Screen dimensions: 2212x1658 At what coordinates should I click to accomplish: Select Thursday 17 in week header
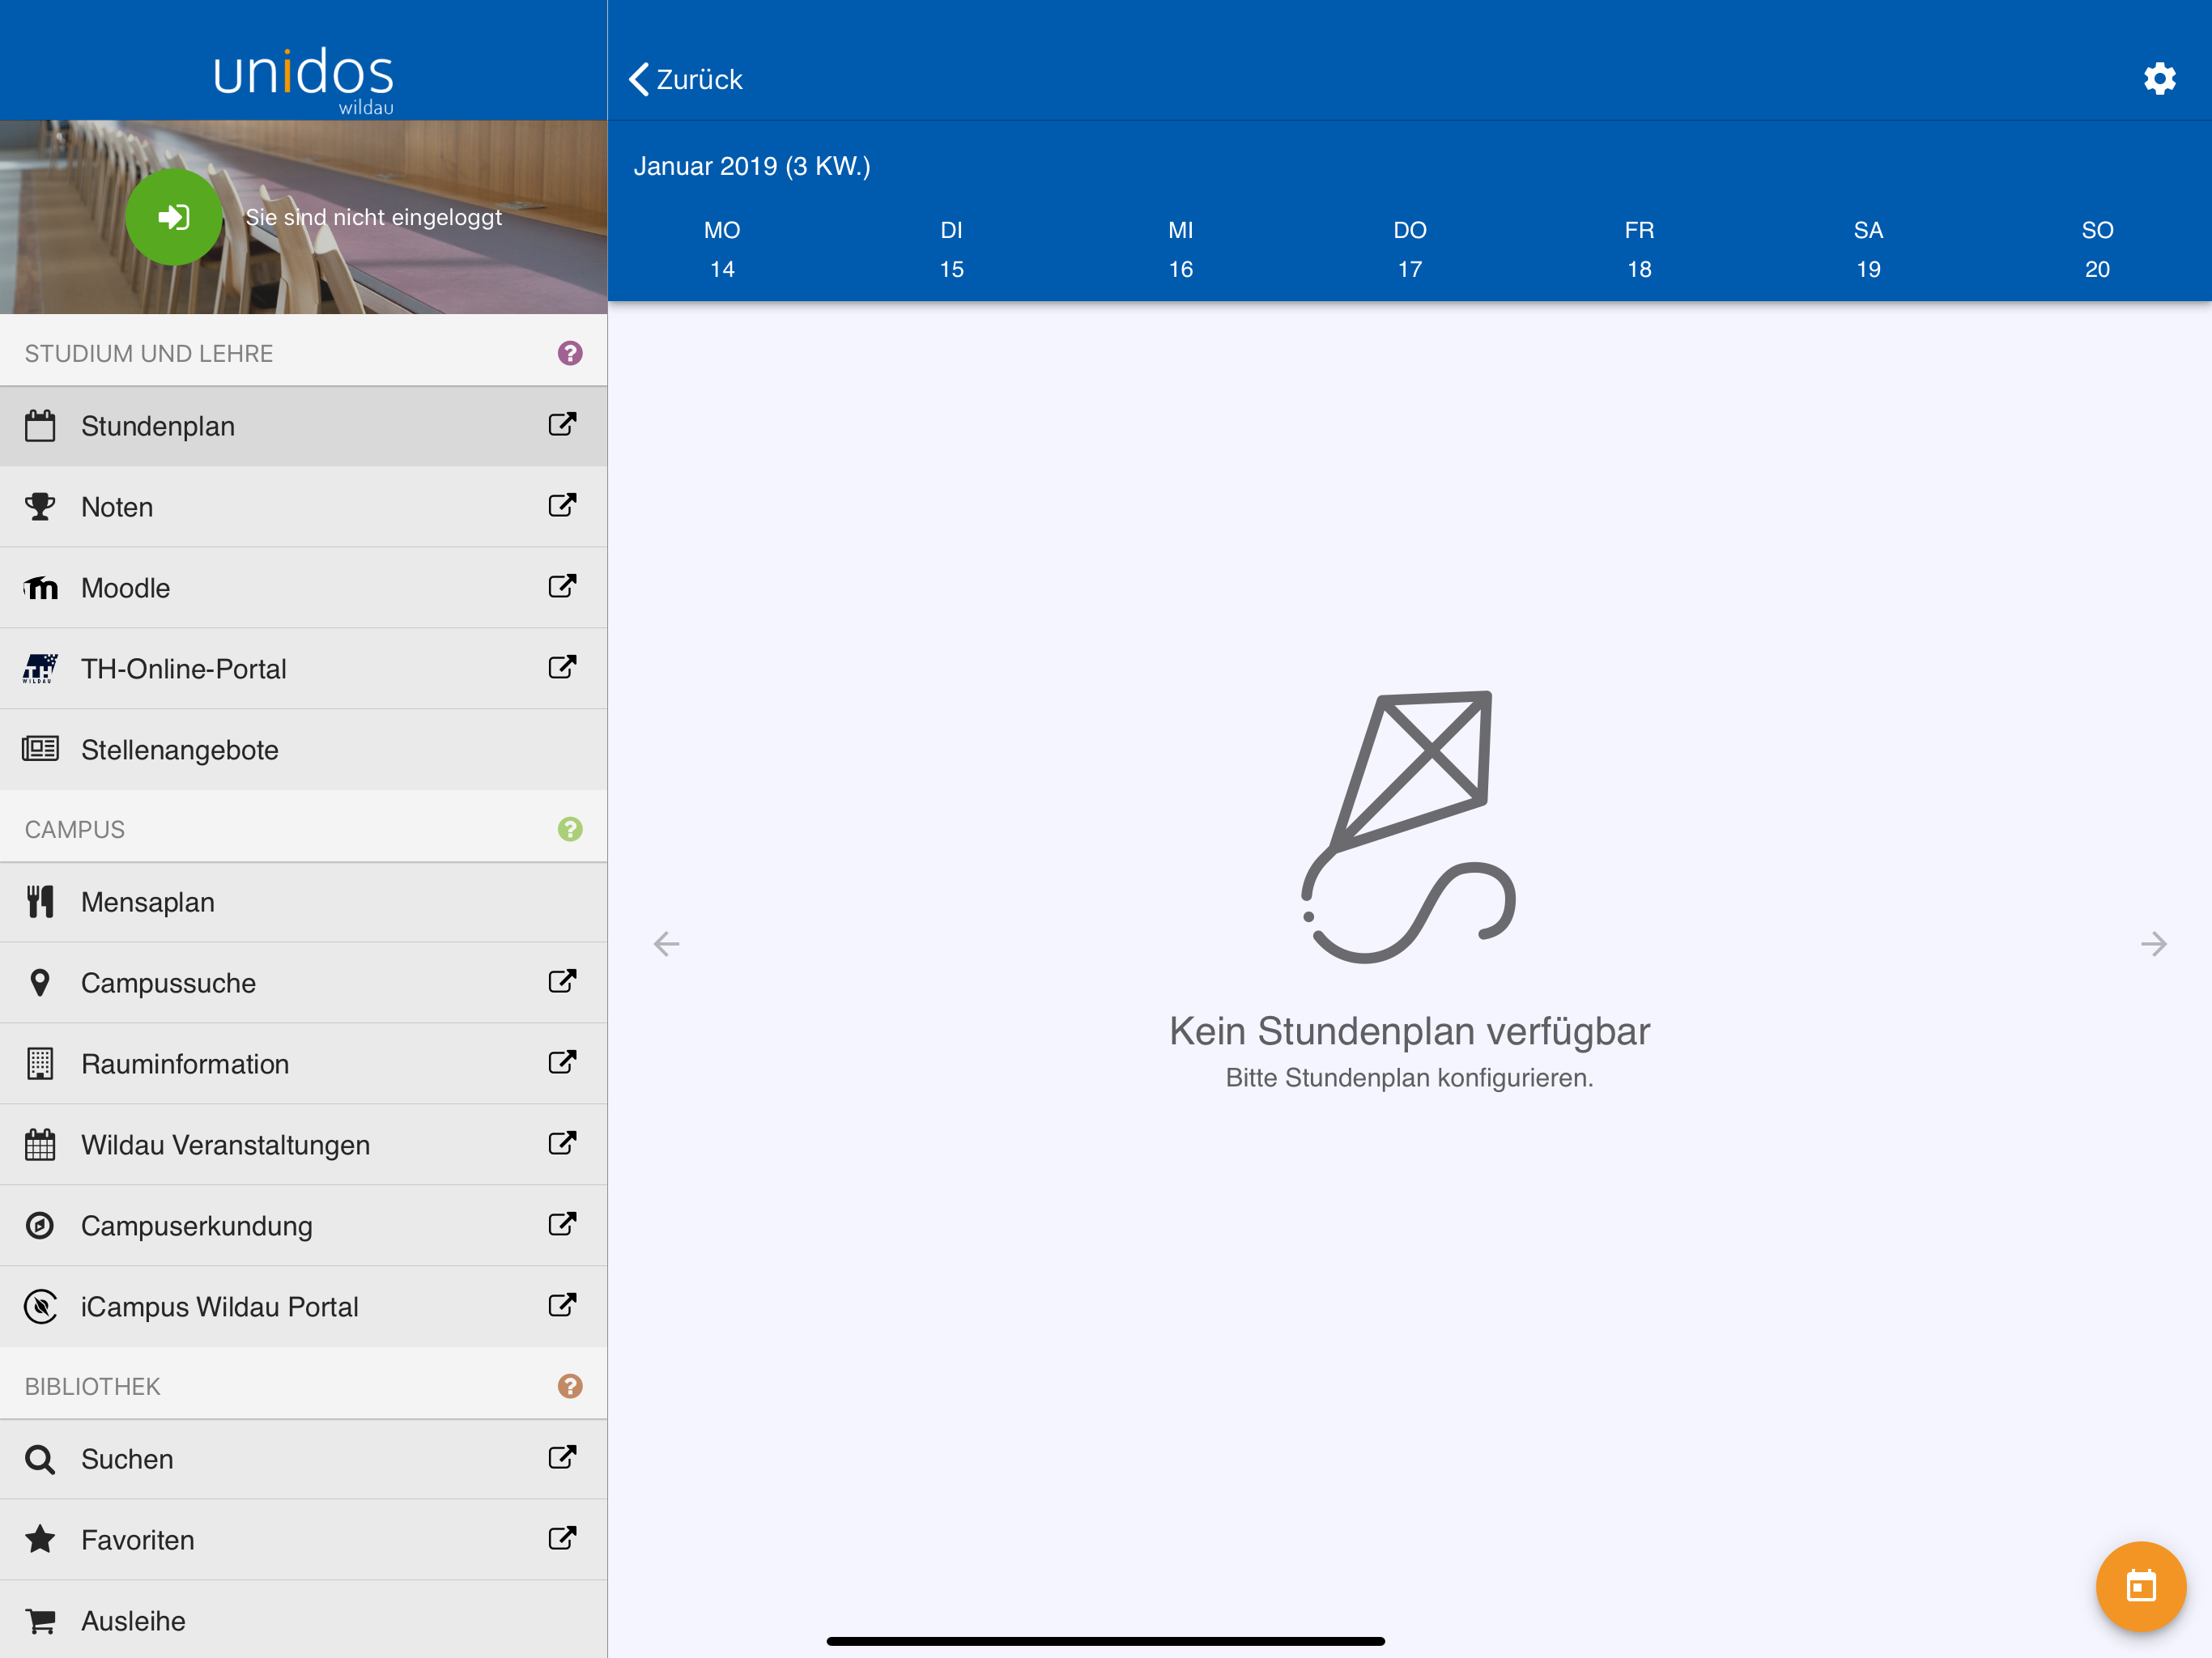click(x=1410, y=250)
